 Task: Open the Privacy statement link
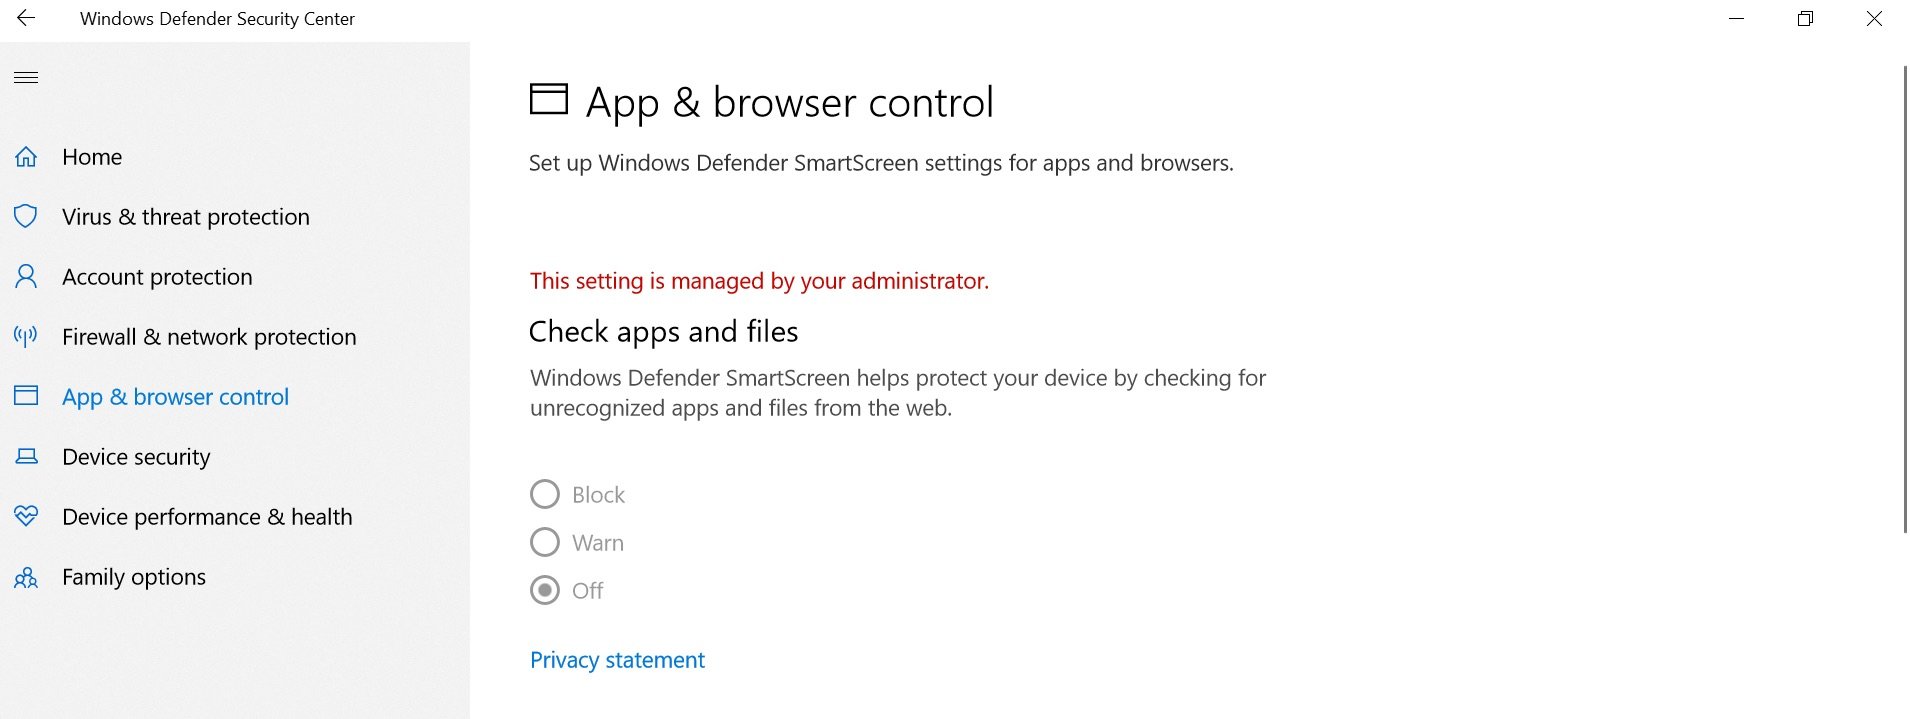(617, 660)
